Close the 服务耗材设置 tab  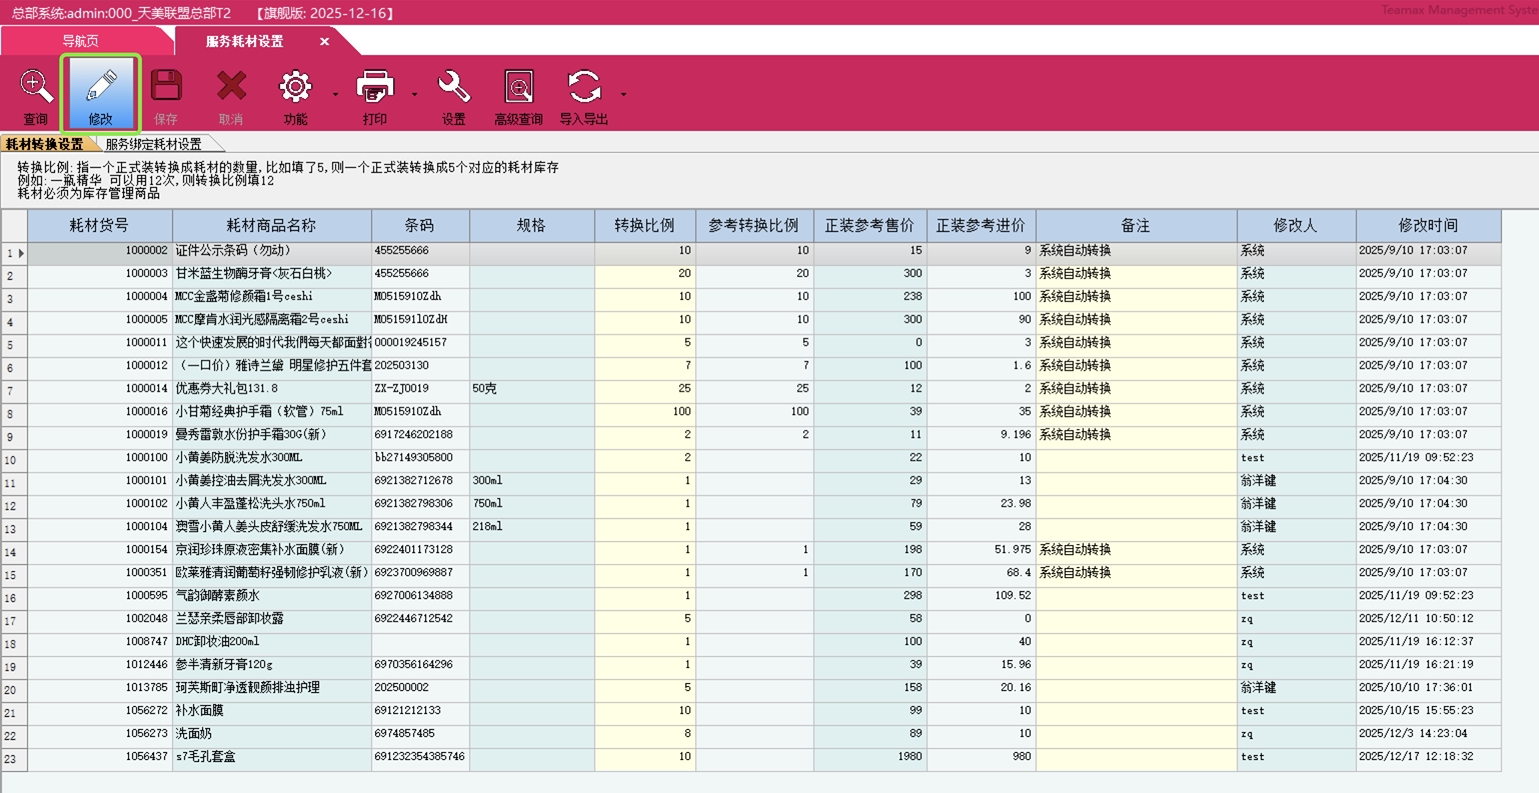[324, 41]
